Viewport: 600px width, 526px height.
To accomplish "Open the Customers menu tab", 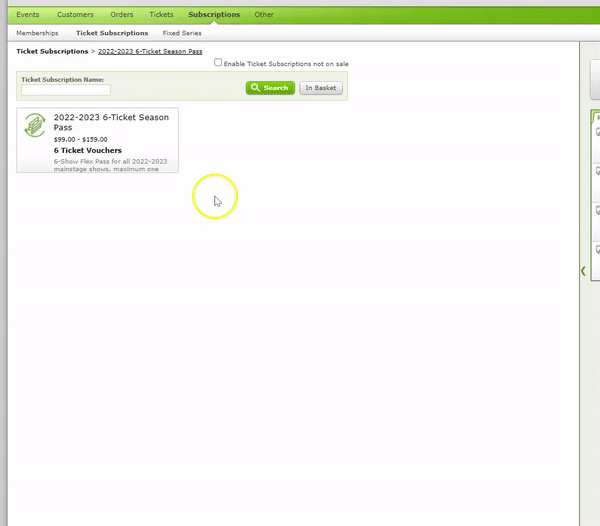I will 75,15.
